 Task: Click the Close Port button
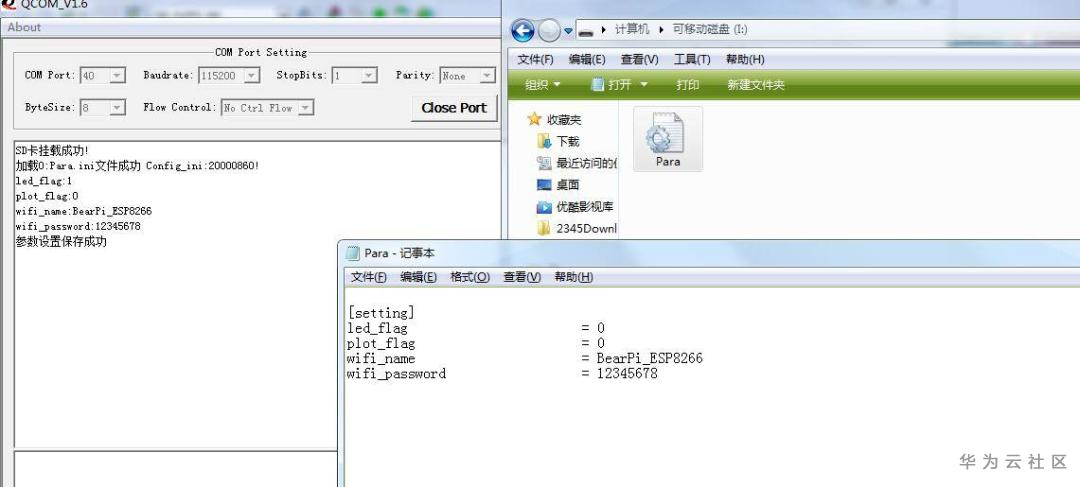pyautogui.click(x=454, y=108)
